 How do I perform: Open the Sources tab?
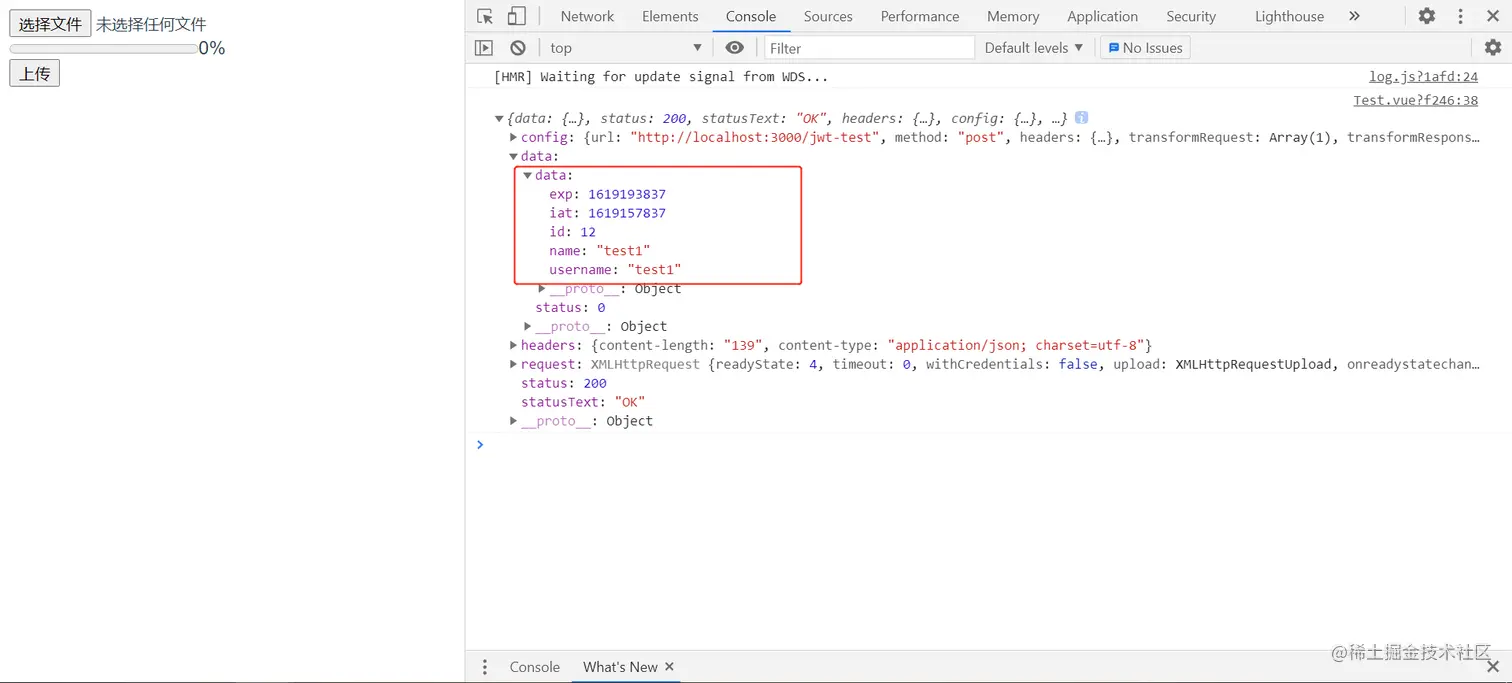click(828, 16)
